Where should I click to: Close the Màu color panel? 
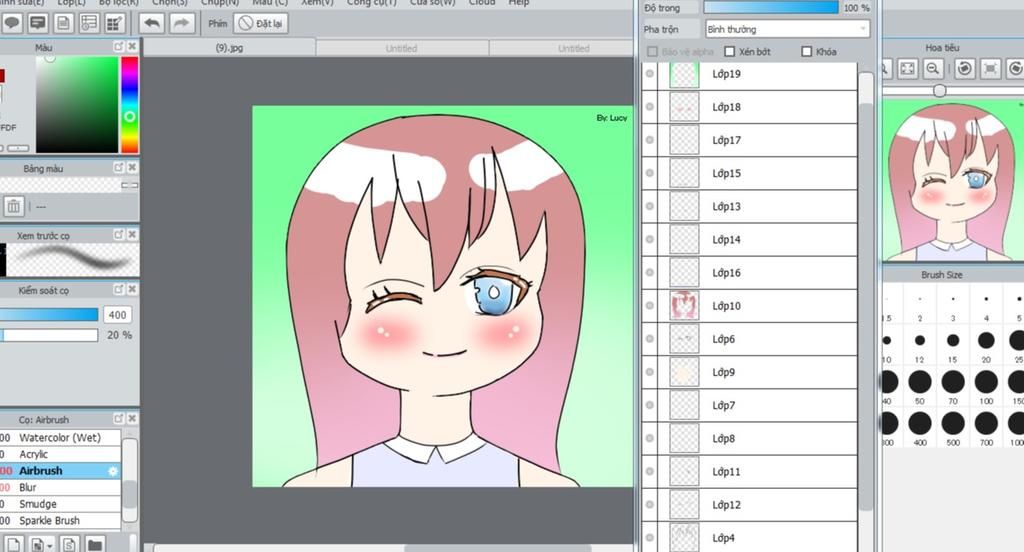pos(132,46)
